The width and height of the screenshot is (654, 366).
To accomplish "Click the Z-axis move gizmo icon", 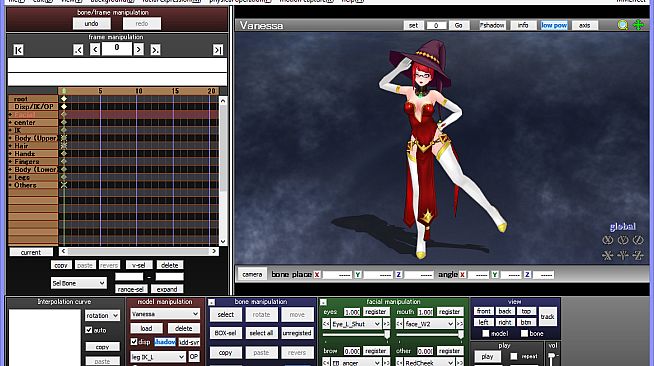I will pyautogui.click(x=638, y=255).
